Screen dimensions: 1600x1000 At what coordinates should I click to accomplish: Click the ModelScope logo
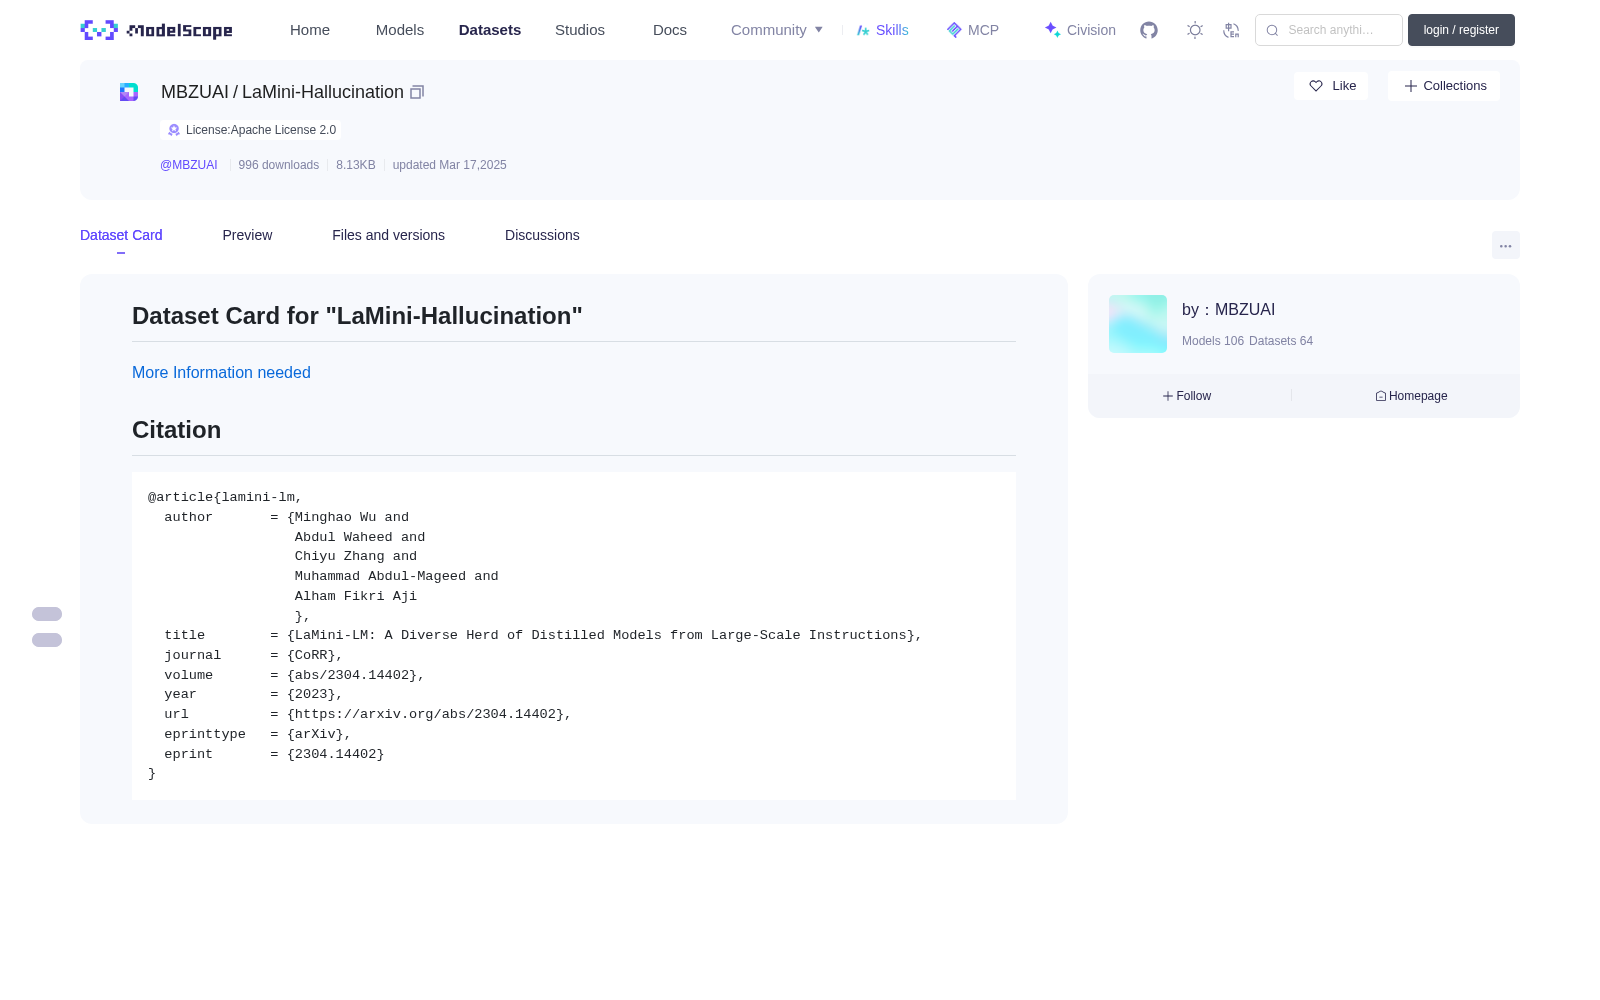click(x=156, y=30)
